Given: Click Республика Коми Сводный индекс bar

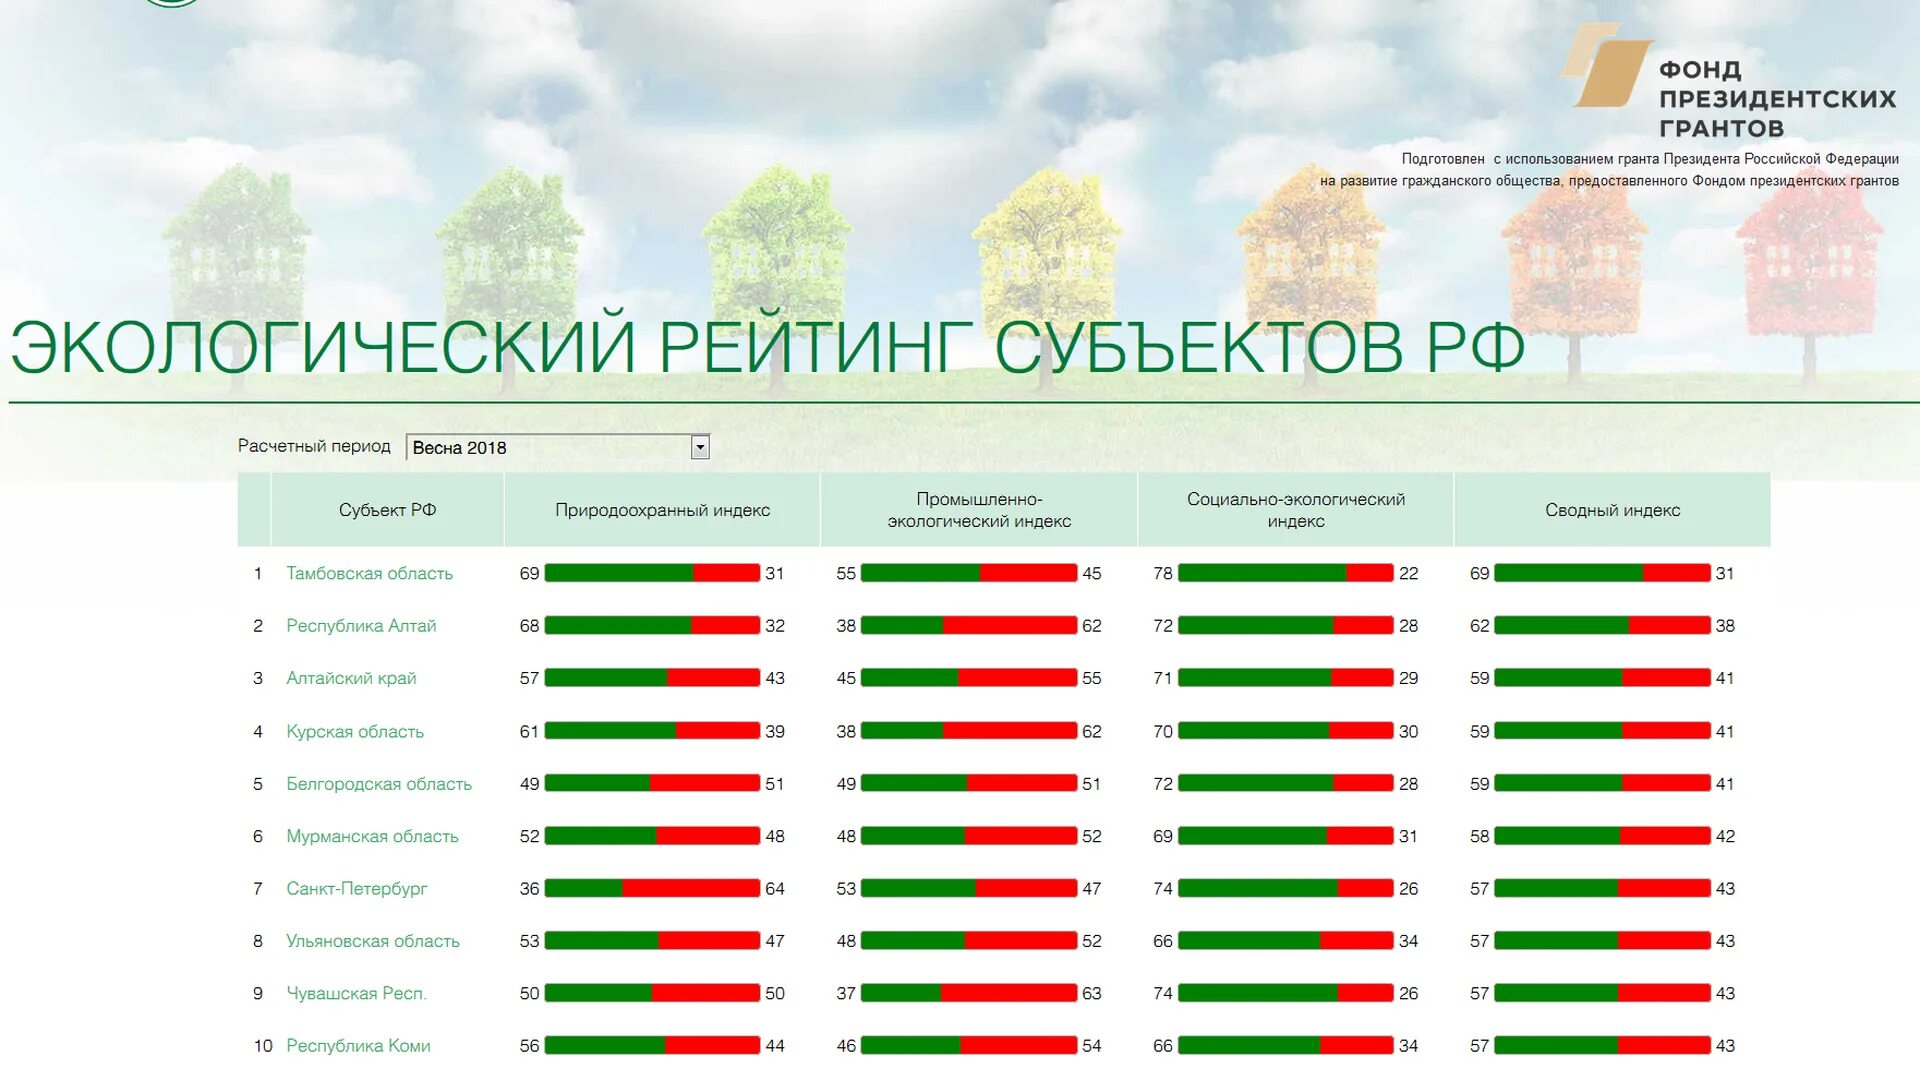Looking at the screenshot, I should [1602, 1045].
